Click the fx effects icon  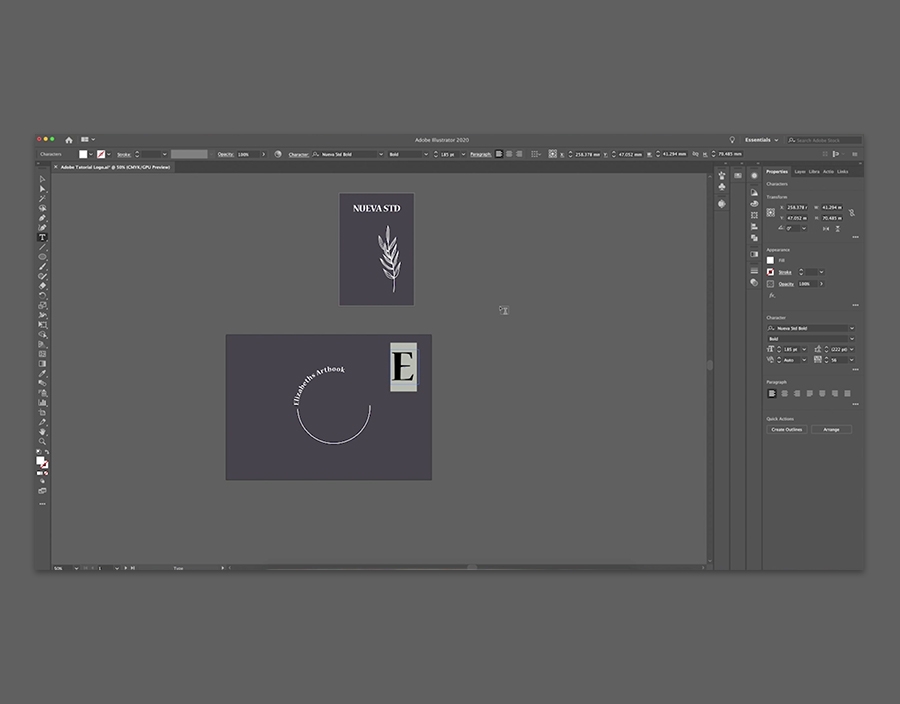coord(772,295)
